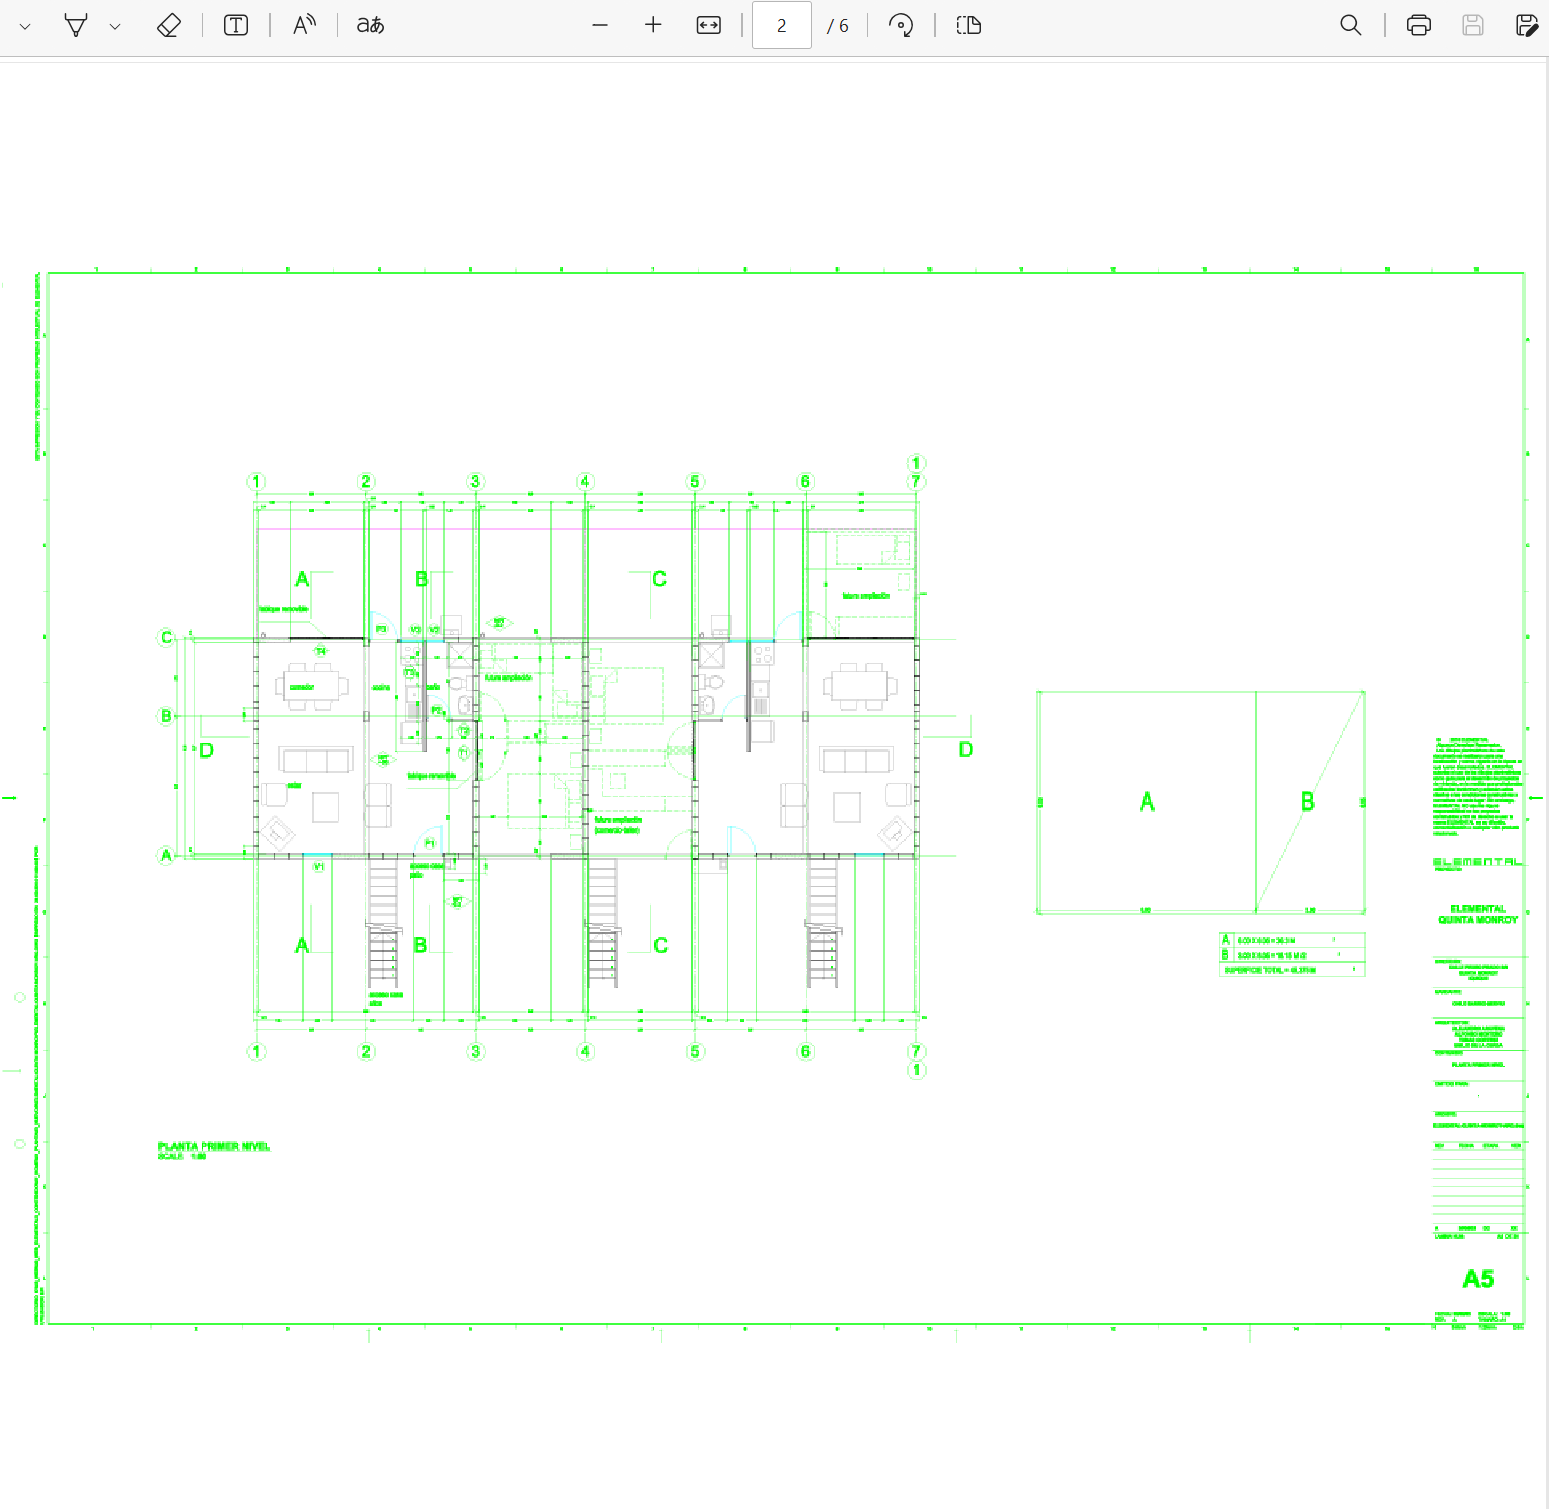Viewport: 1549px width, 1509px height.
Task: Activate the Erase tool
Action: pos(169,25)
